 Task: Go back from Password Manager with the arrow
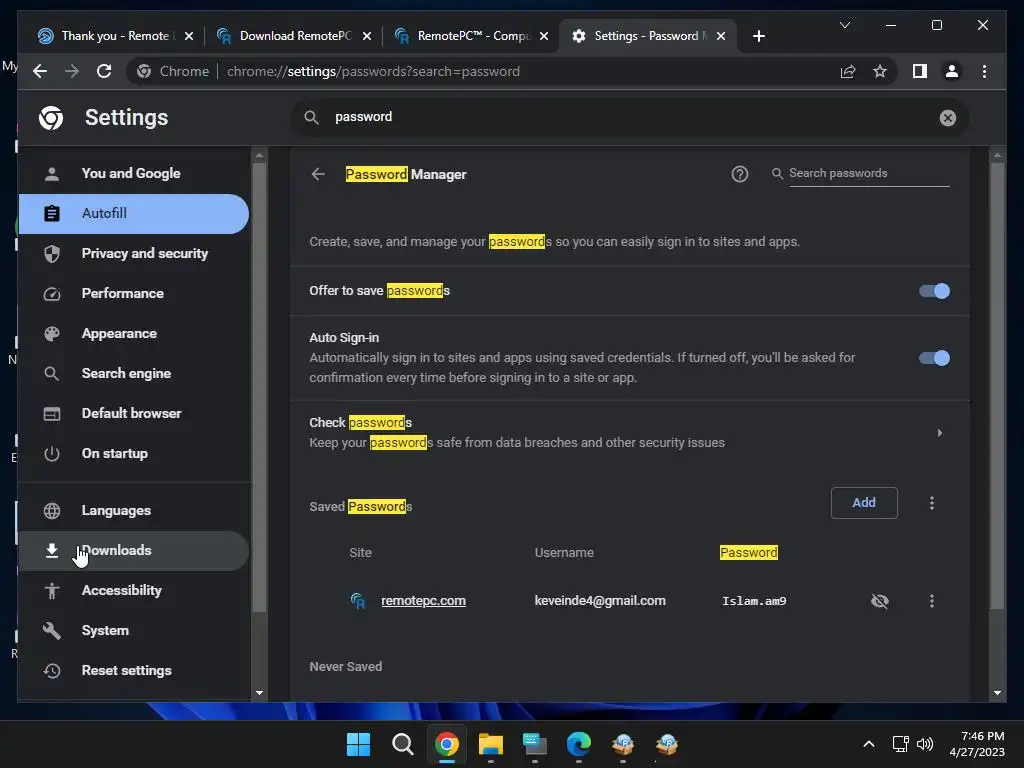(x=318, y=174)
